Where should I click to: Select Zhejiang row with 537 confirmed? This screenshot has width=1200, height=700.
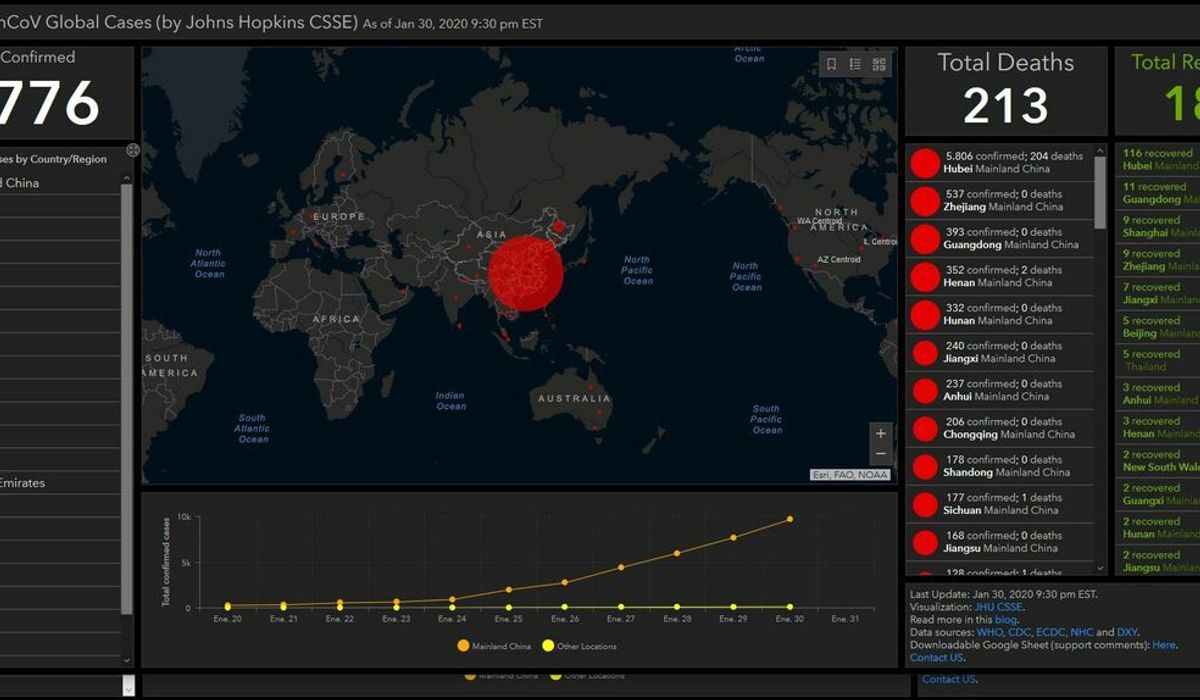pyautogui.click(x=1000, y=201)
